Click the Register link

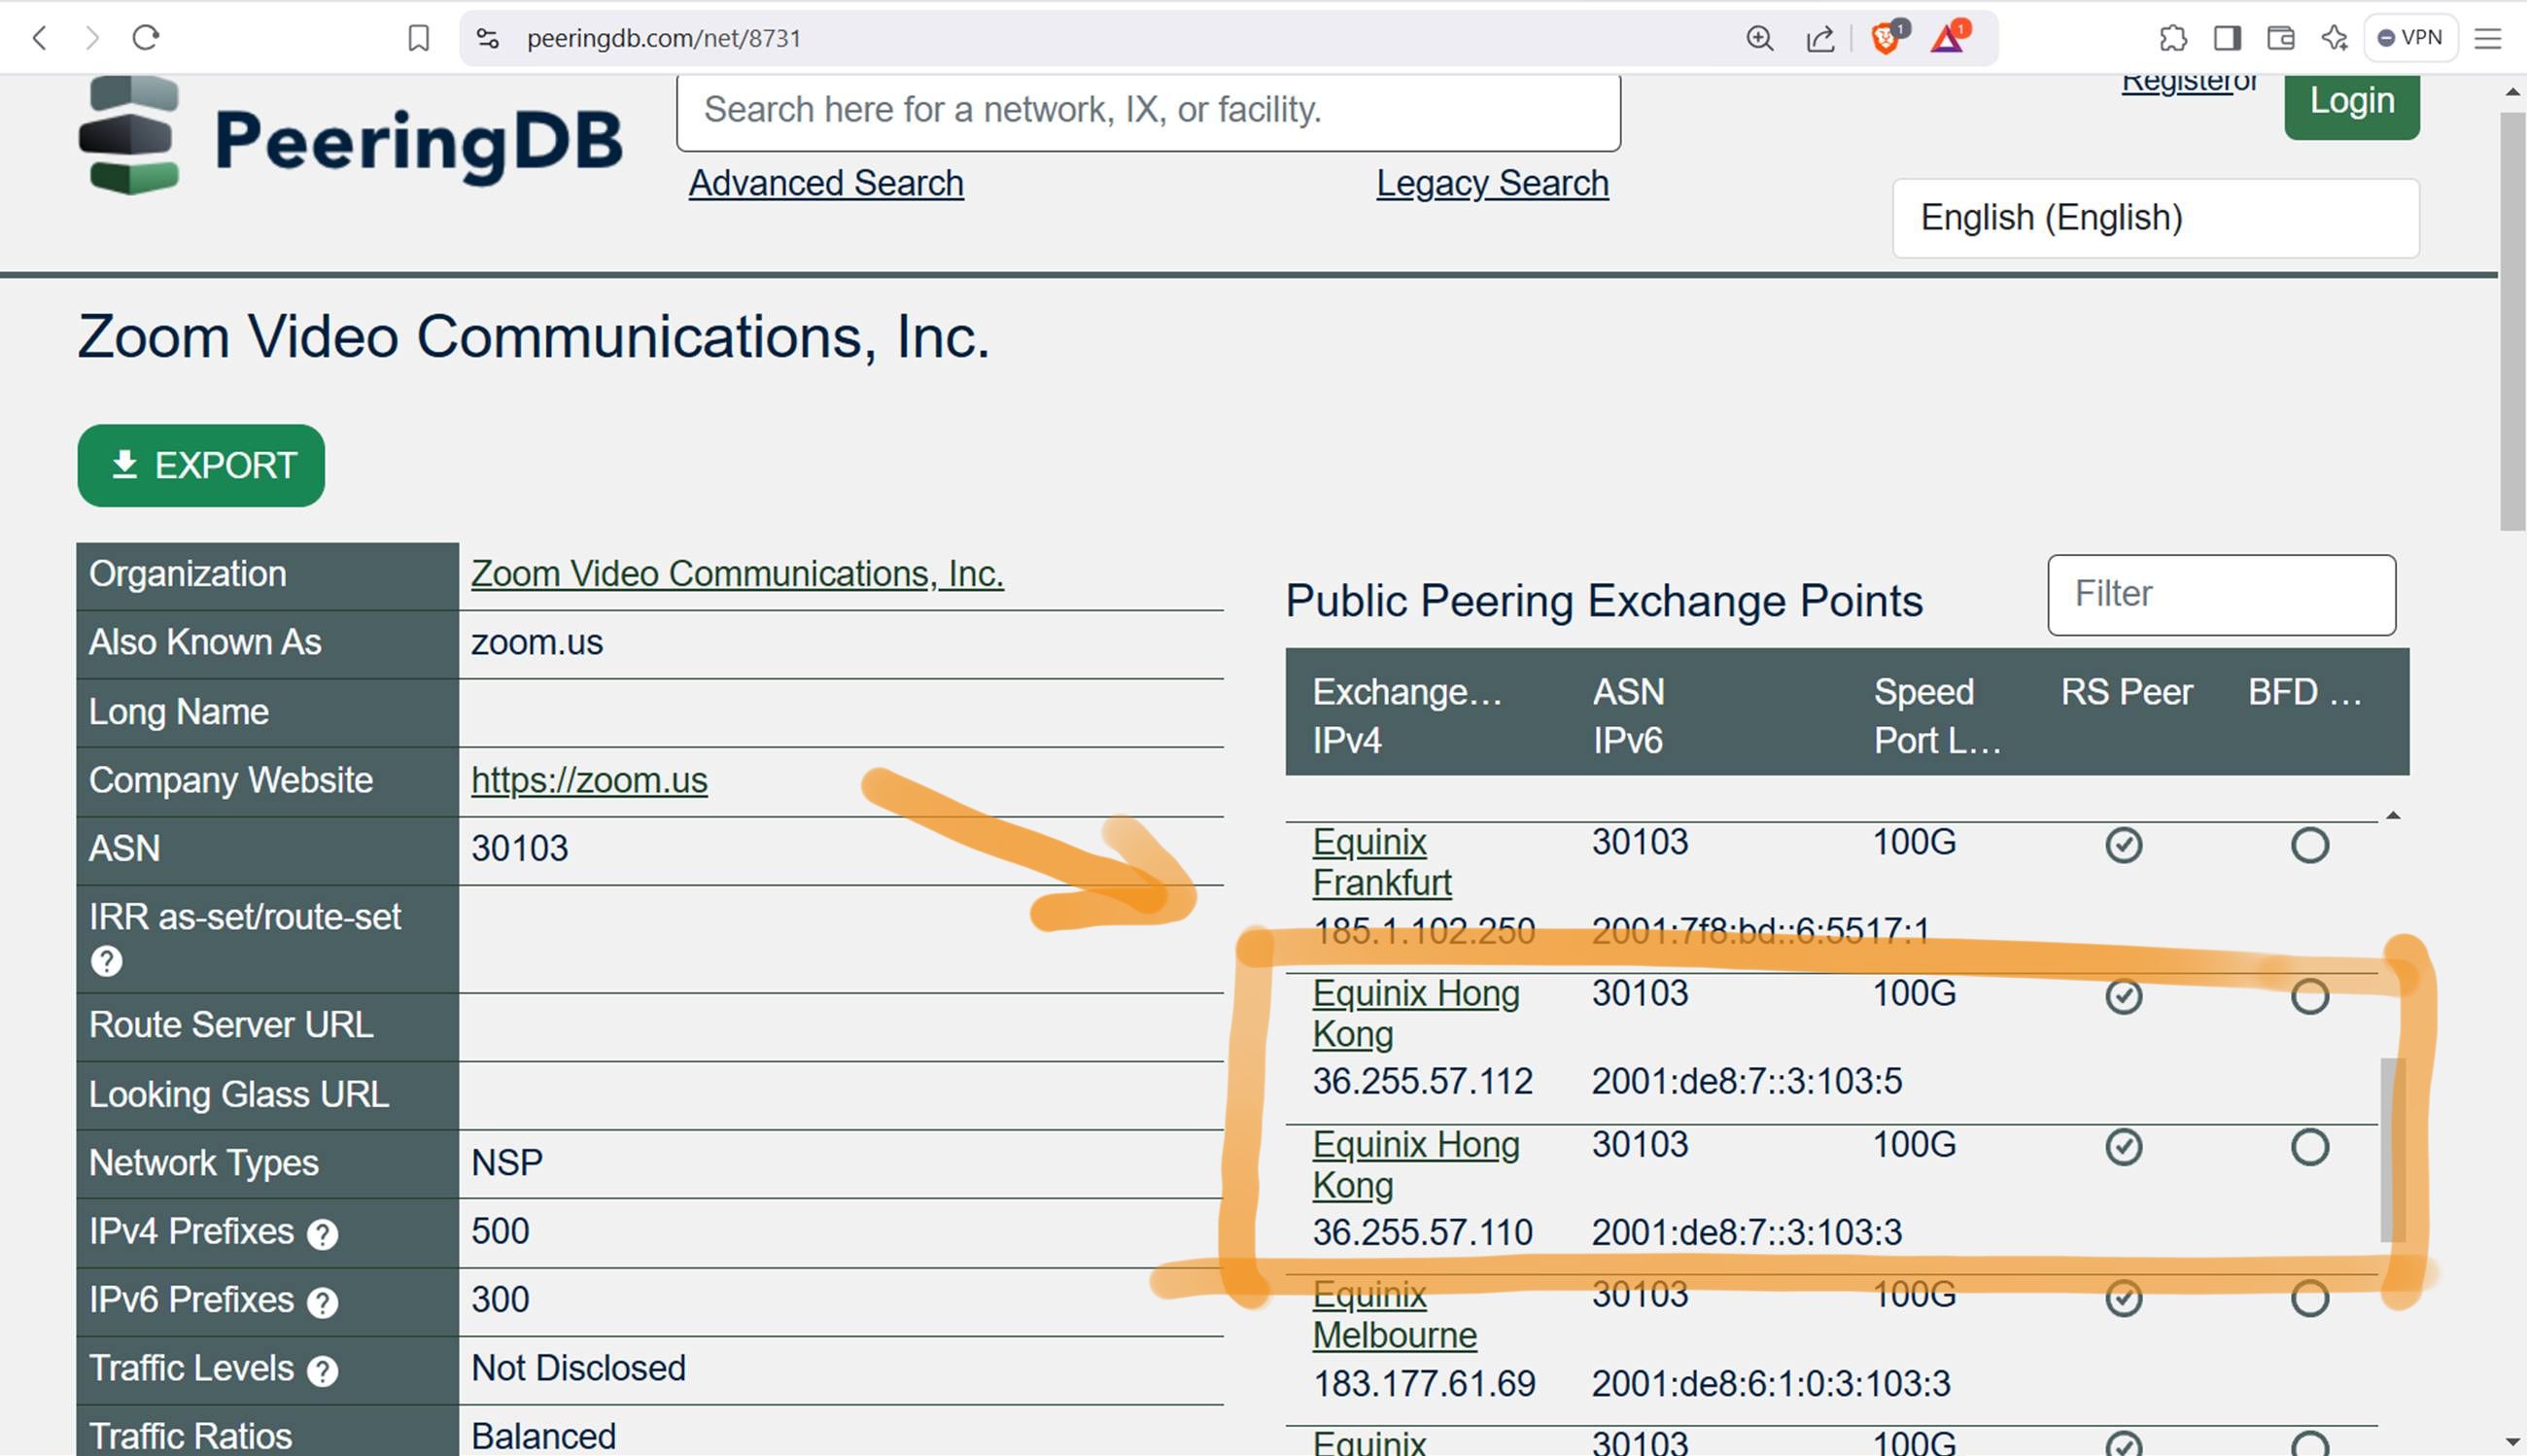2176,82
